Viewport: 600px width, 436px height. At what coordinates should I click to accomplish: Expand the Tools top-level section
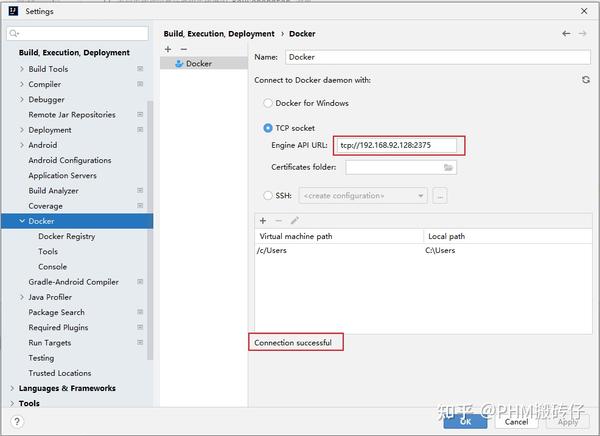point(12,403)
